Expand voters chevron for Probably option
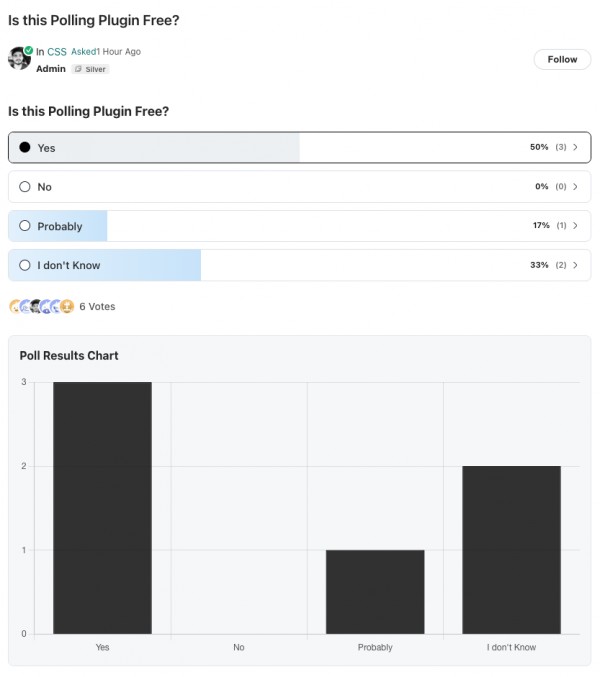Screen dimensions: 600x677 pos(575,226)
